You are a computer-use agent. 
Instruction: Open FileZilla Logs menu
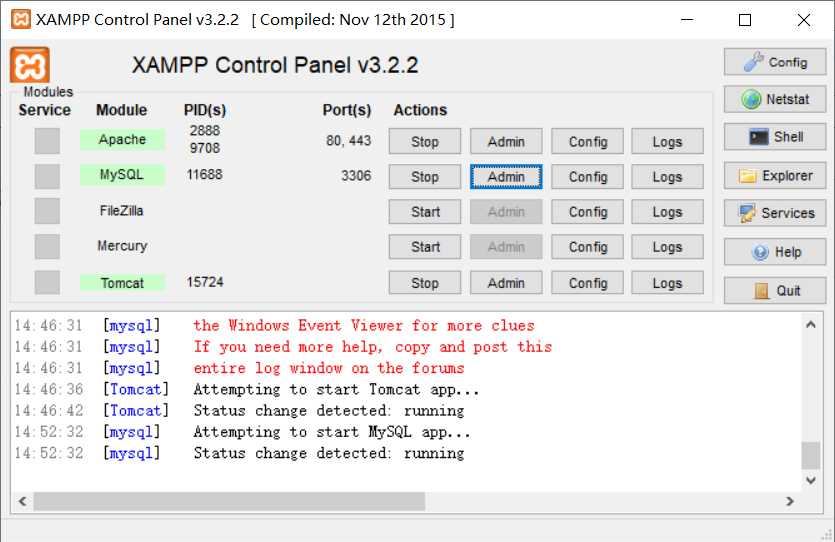pos(667,212)
